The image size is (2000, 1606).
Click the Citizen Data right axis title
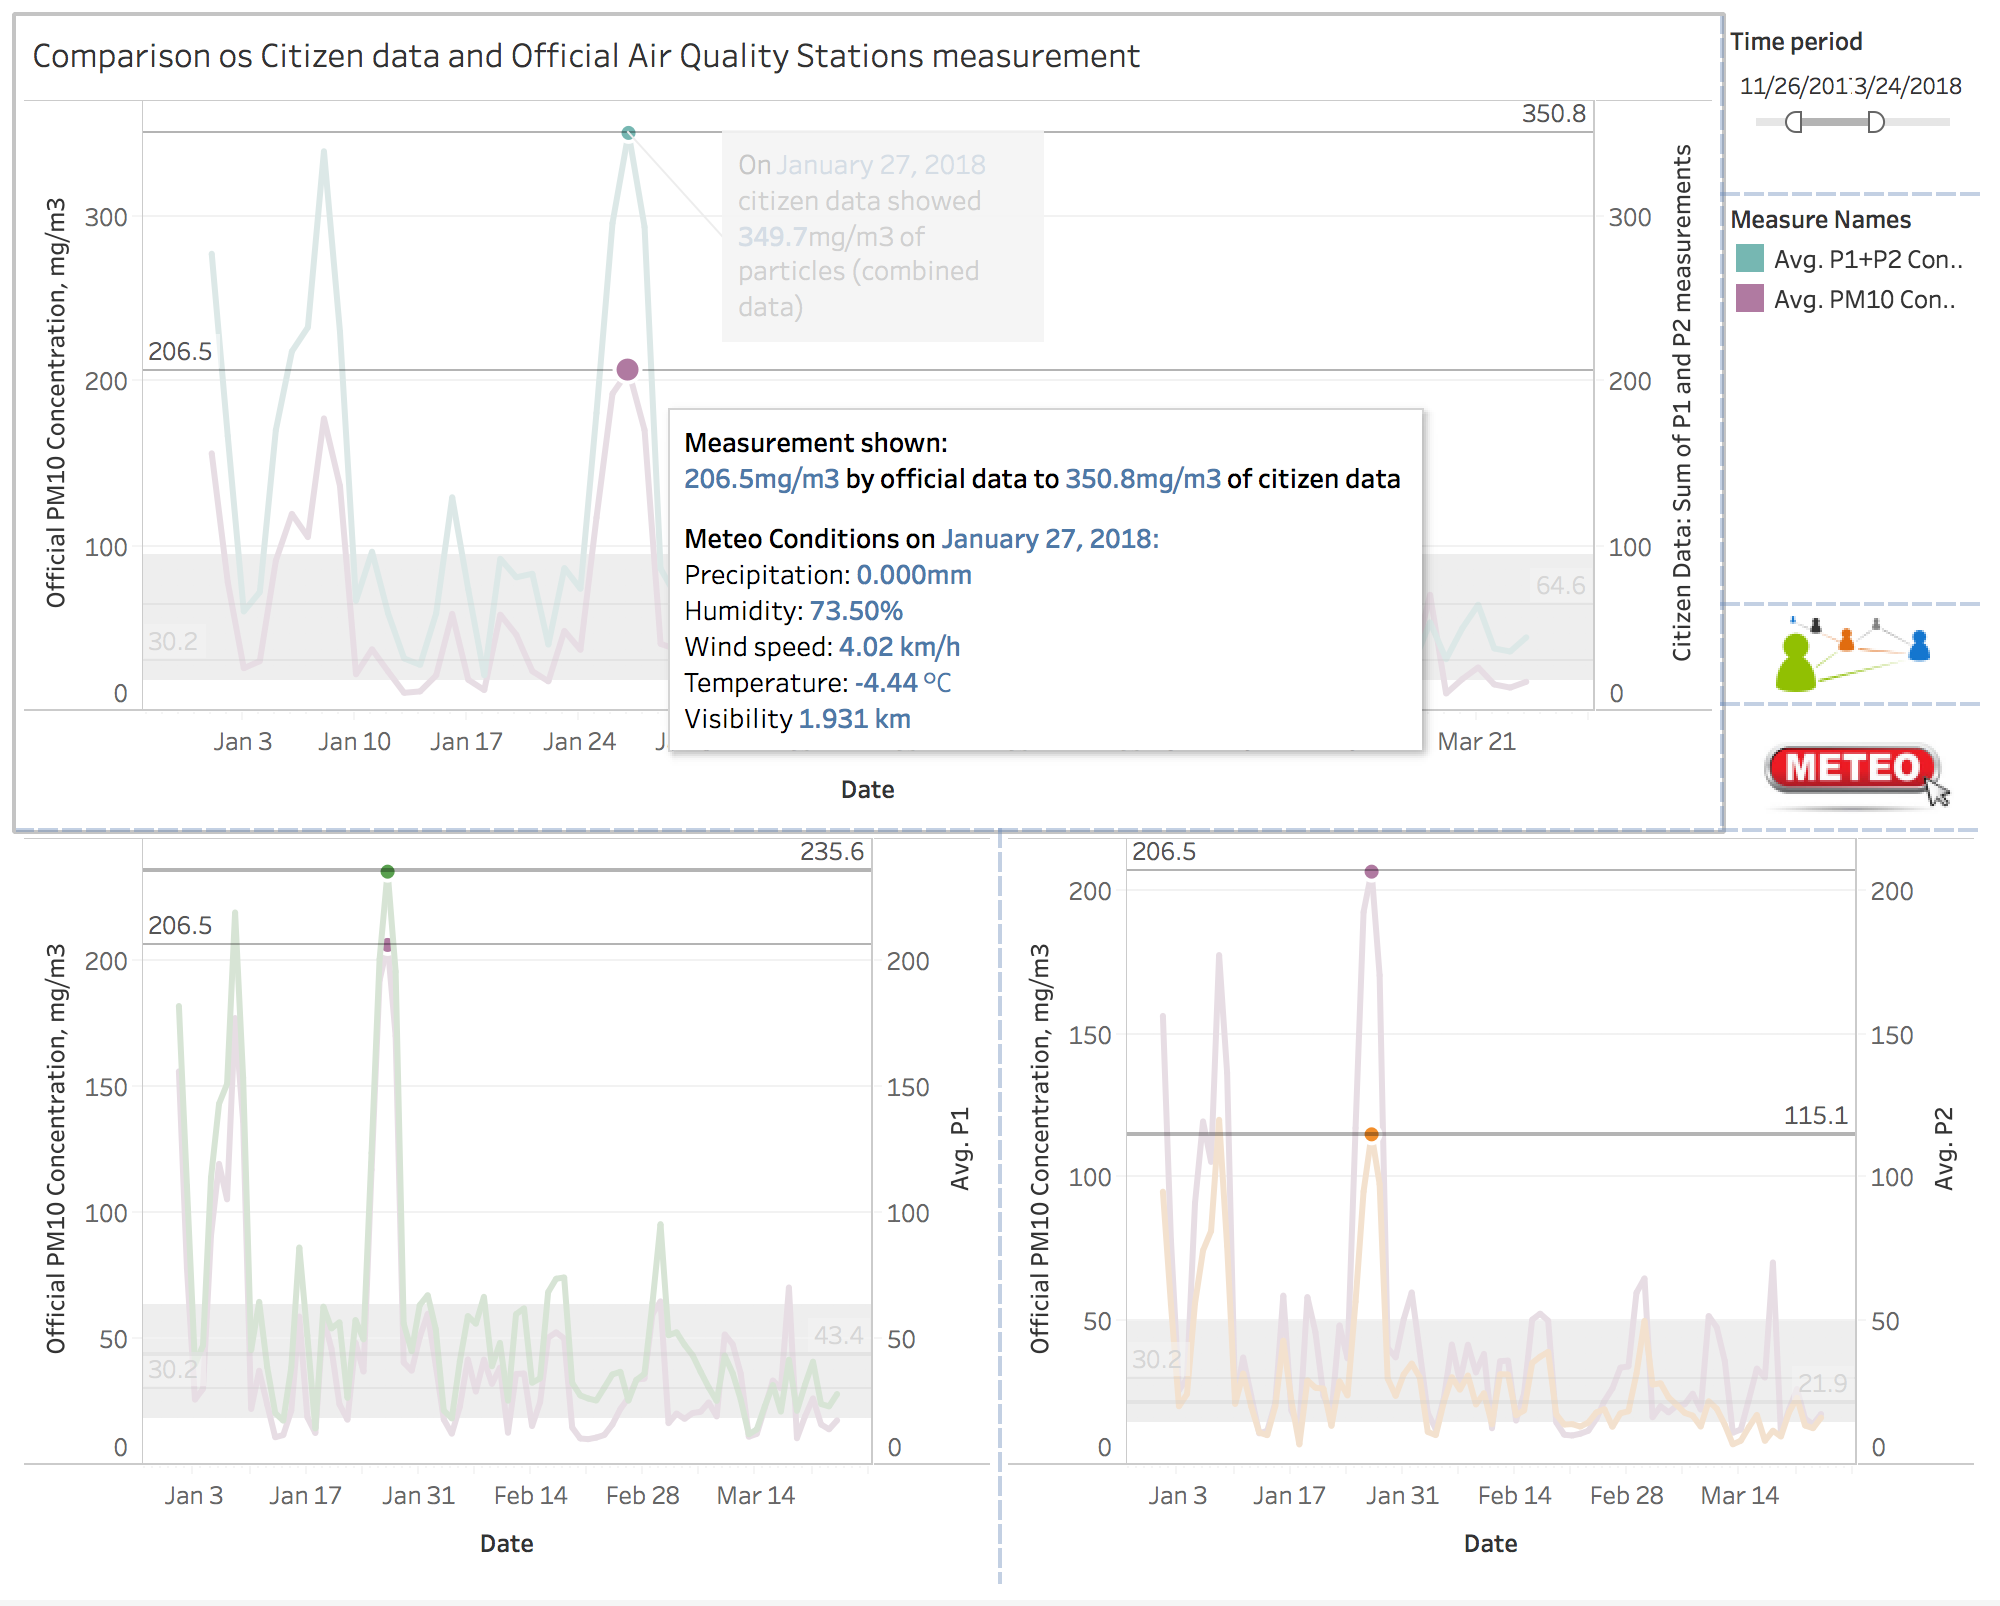(x=1682, y=403)
